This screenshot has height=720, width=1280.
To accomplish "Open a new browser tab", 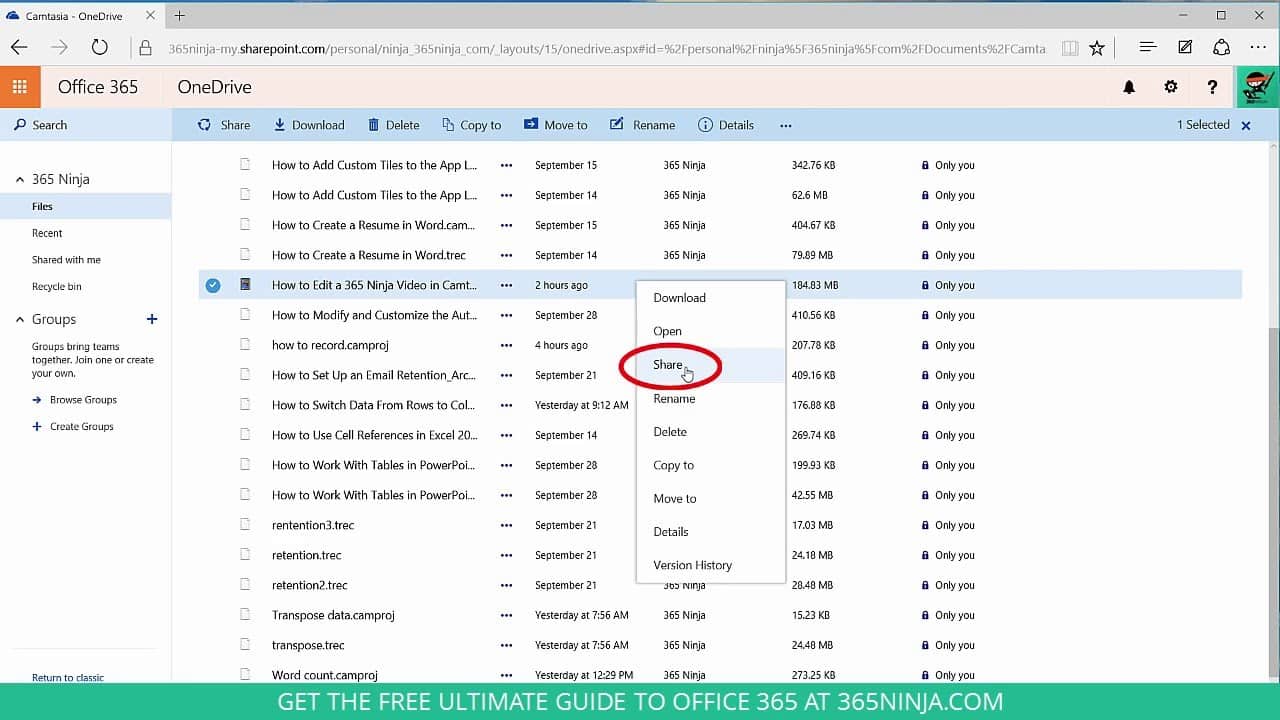I will click(180, 15).
